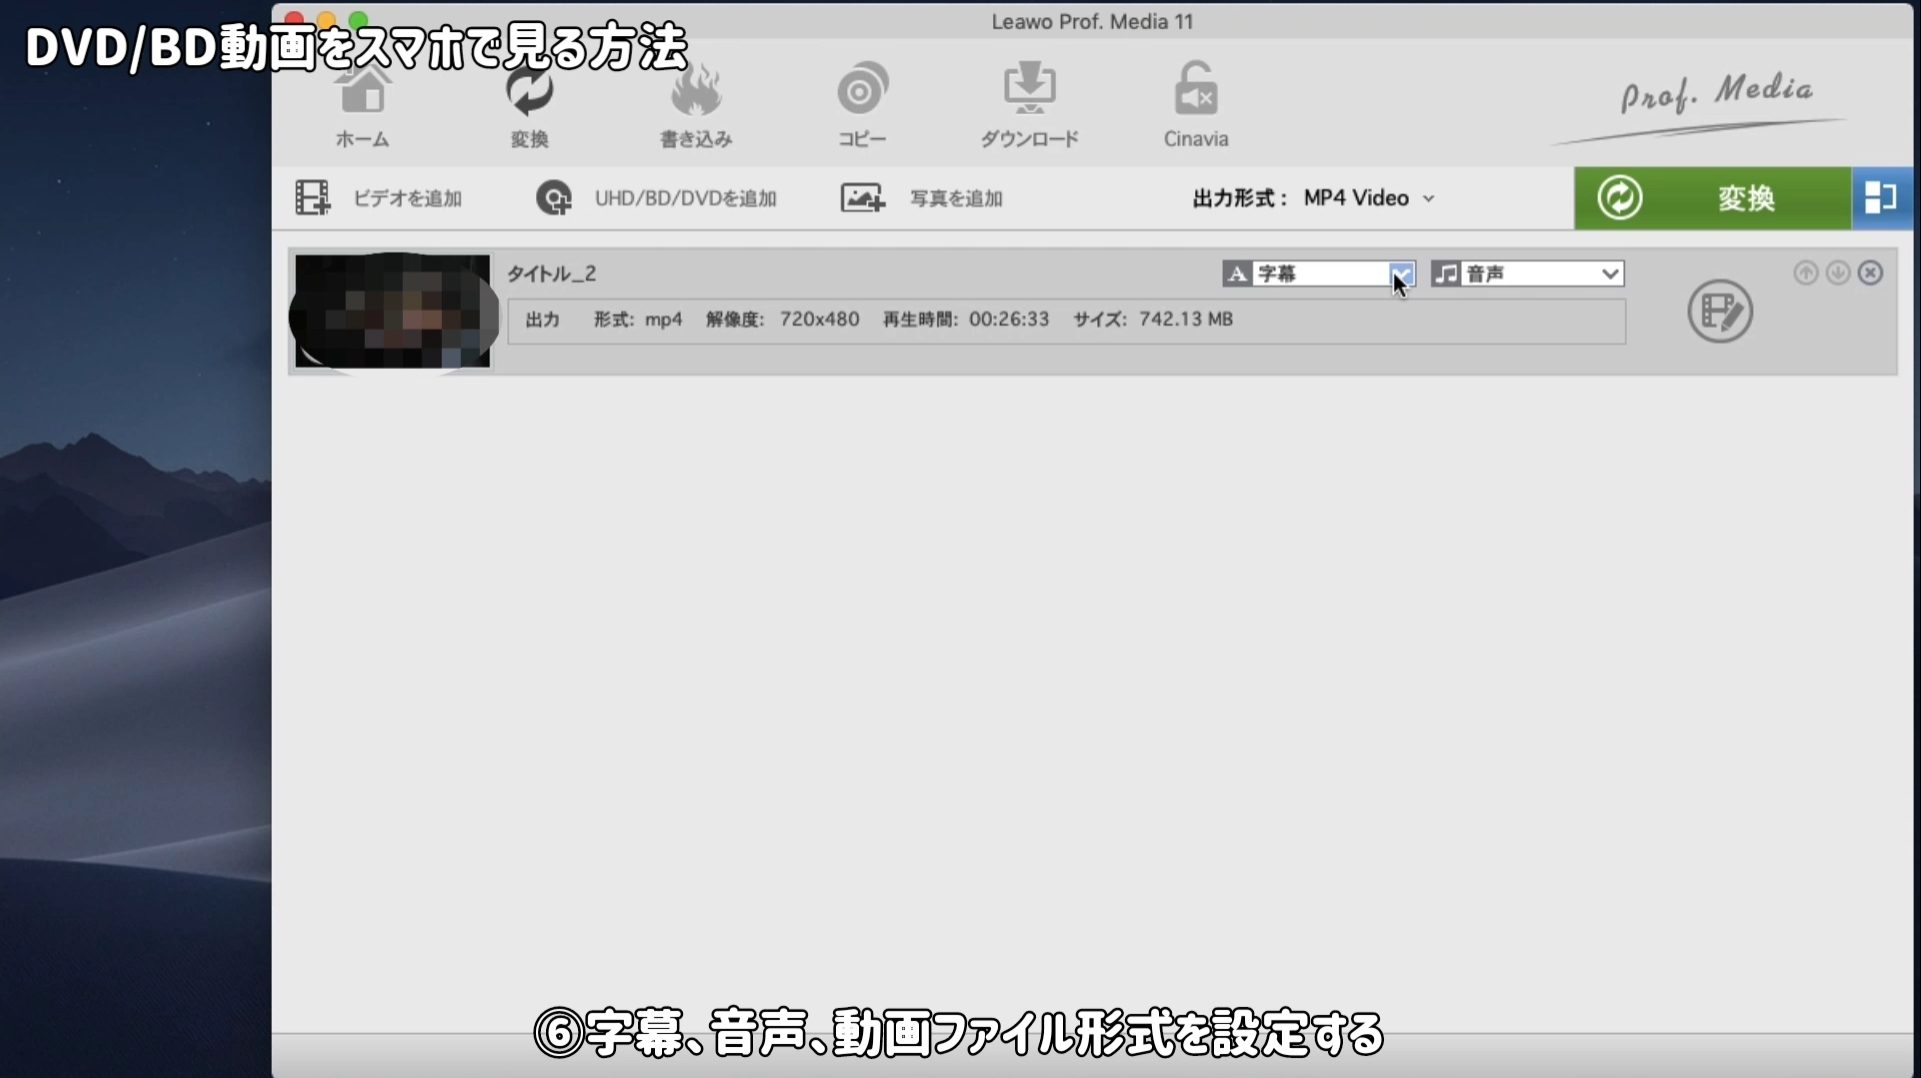The image size is (1921, 1078).
Task: Open the Cinavia removal module
Action: tap(1195, 106)
